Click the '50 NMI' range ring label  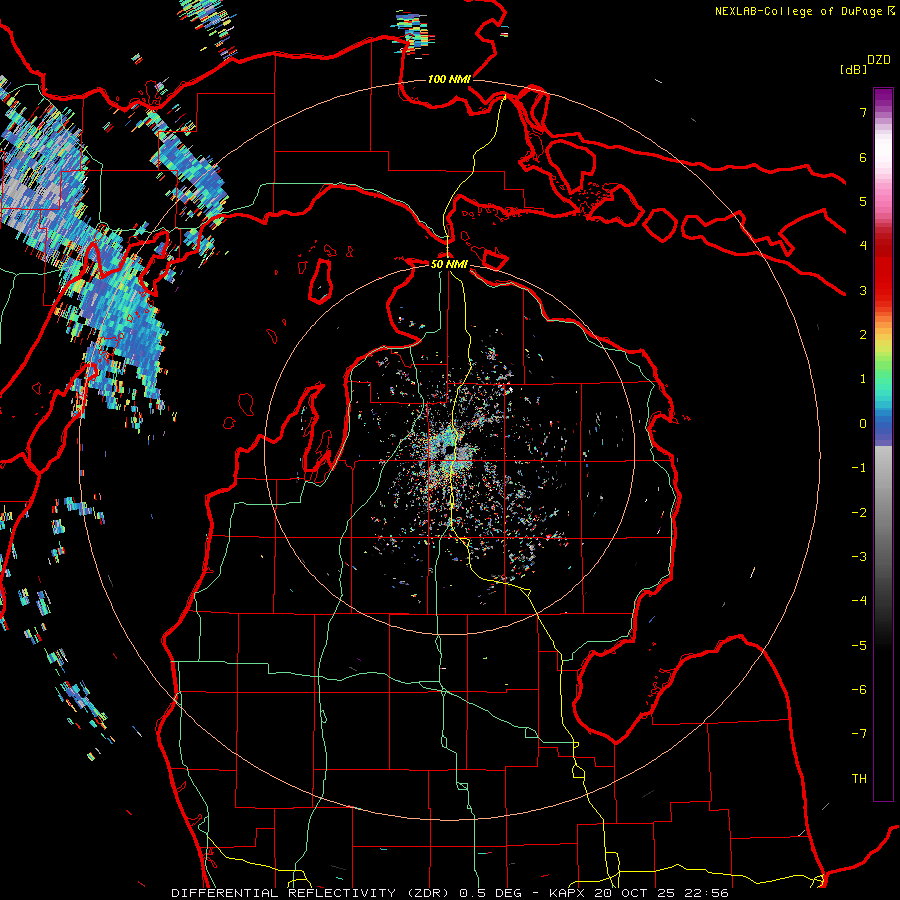point(449,264)
